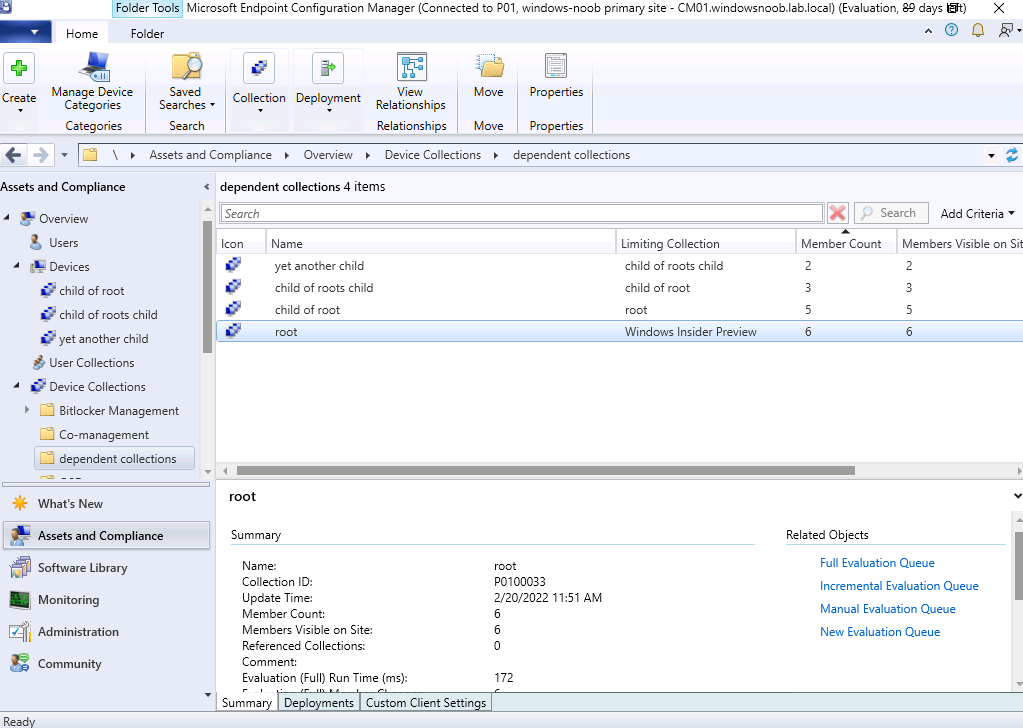
Task: Open the application menu dropdown
Action: pos(27,32)
